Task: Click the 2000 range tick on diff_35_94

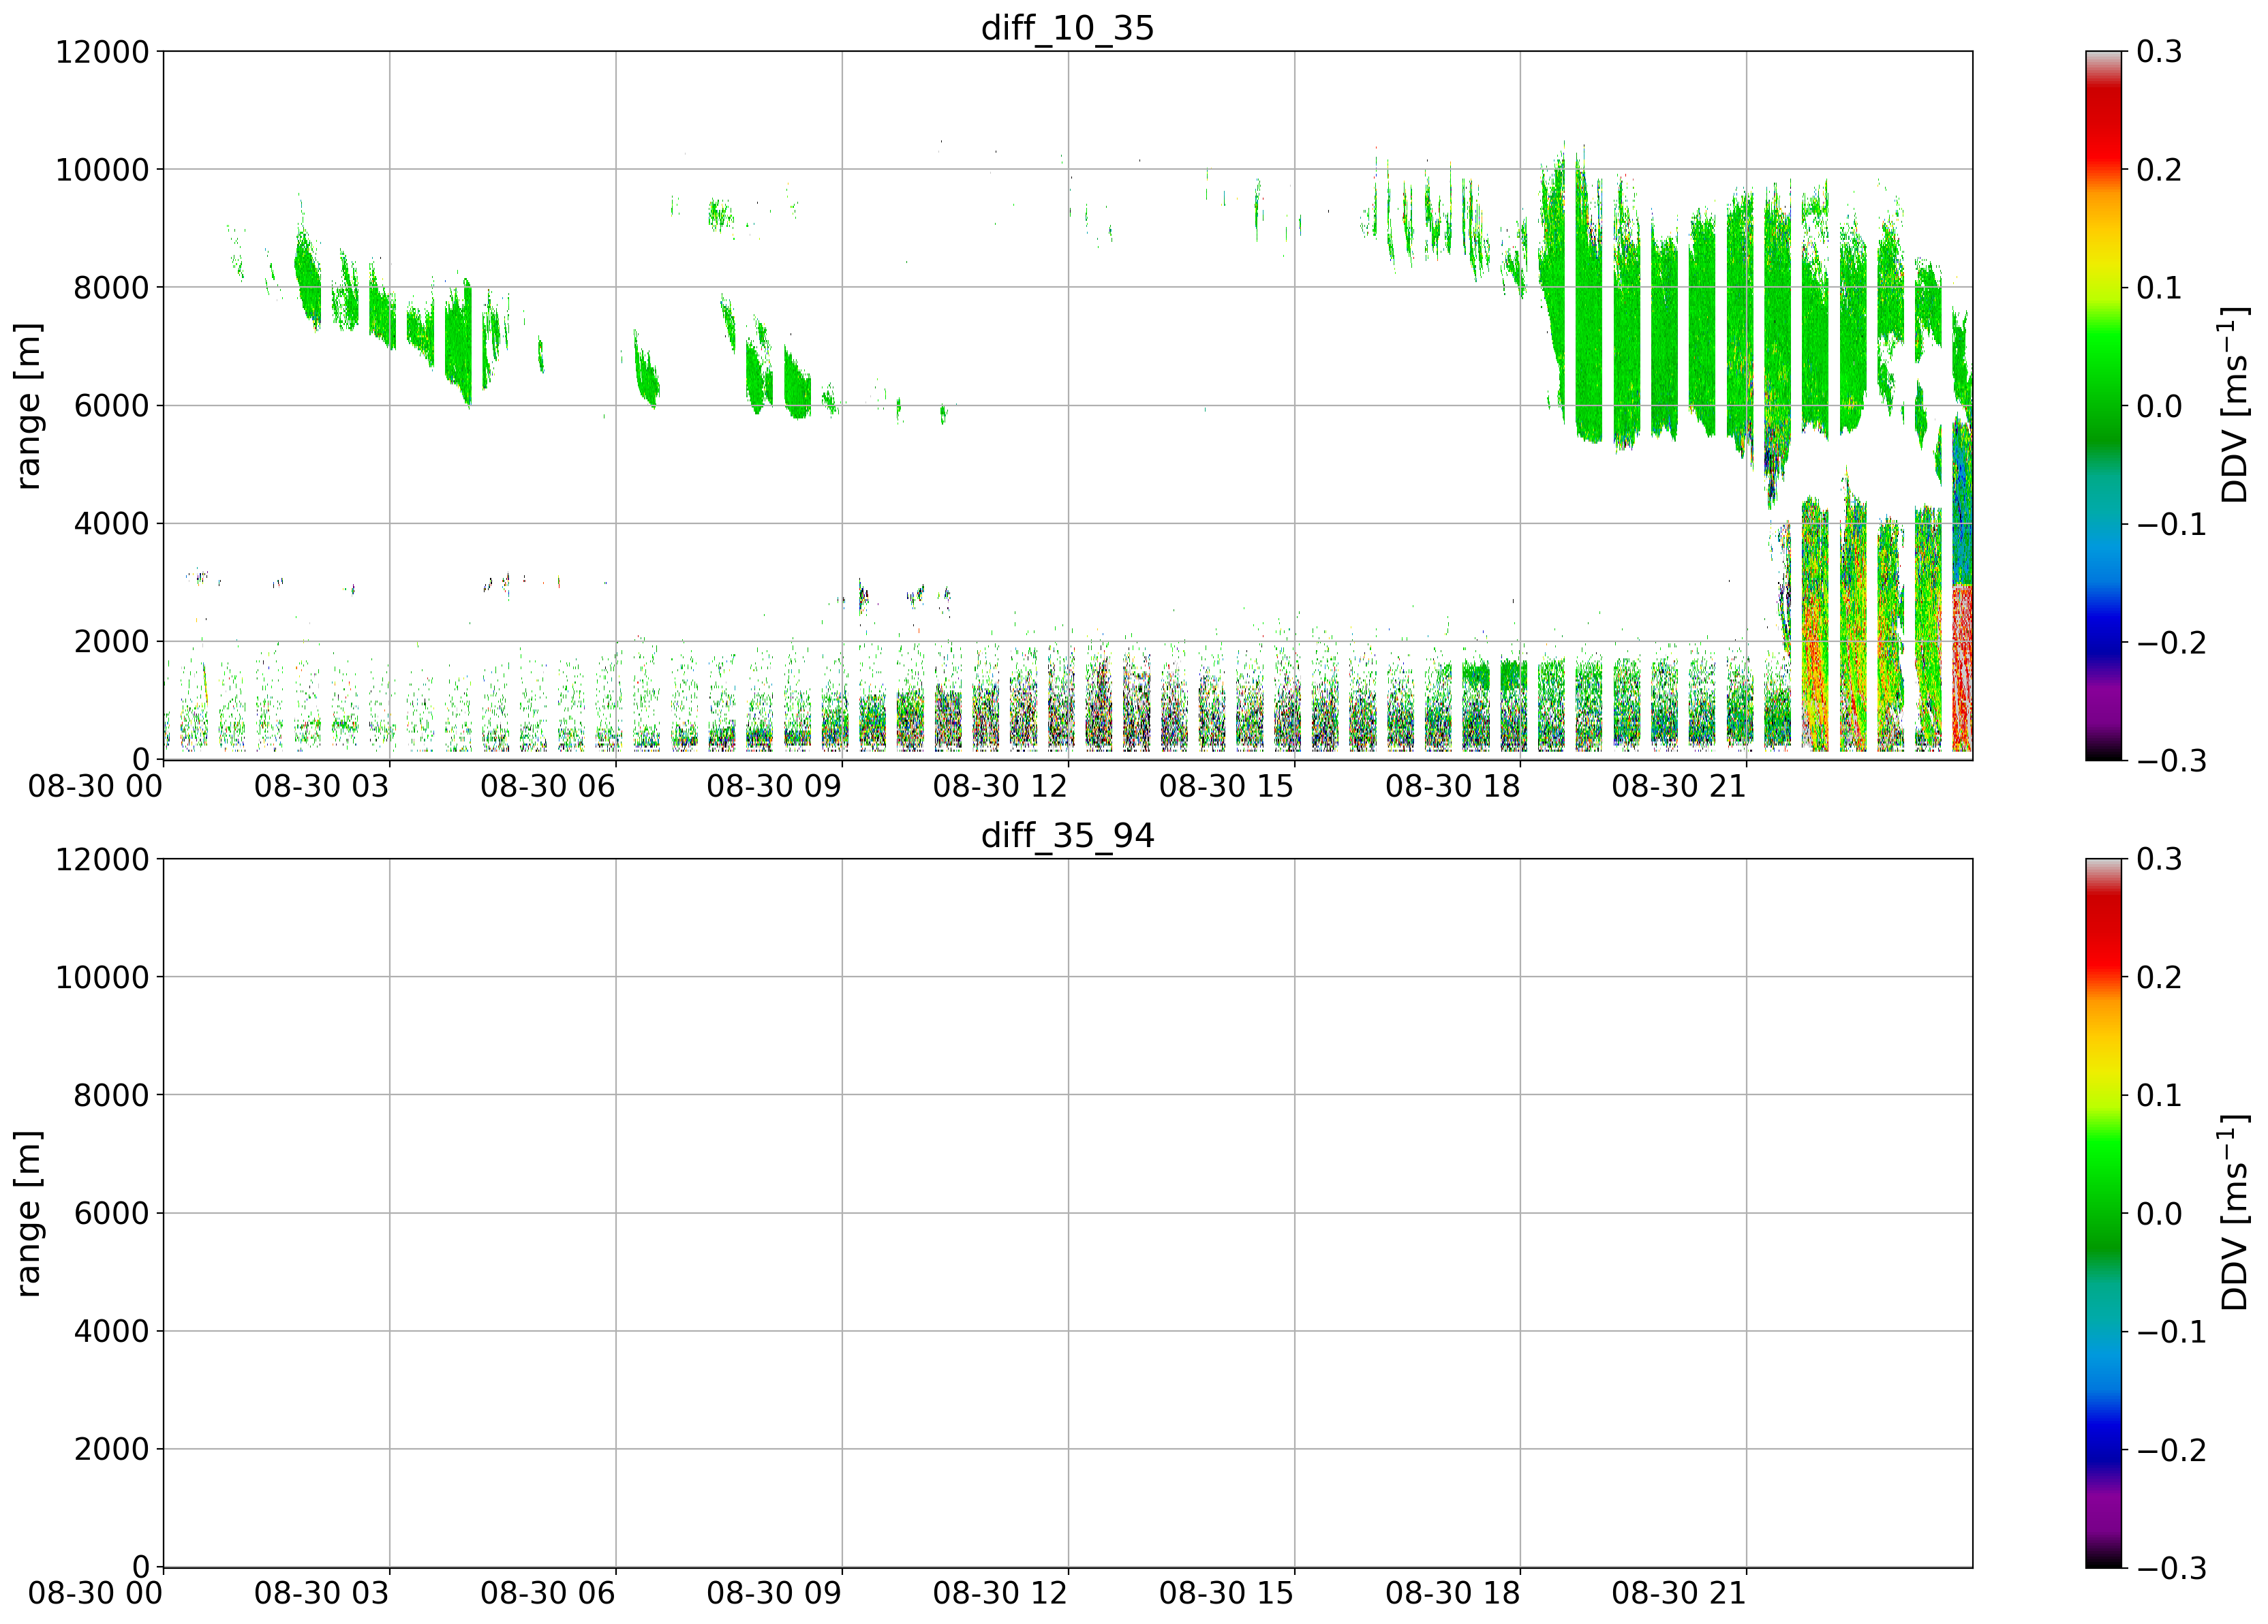Action: (112, 1449)
